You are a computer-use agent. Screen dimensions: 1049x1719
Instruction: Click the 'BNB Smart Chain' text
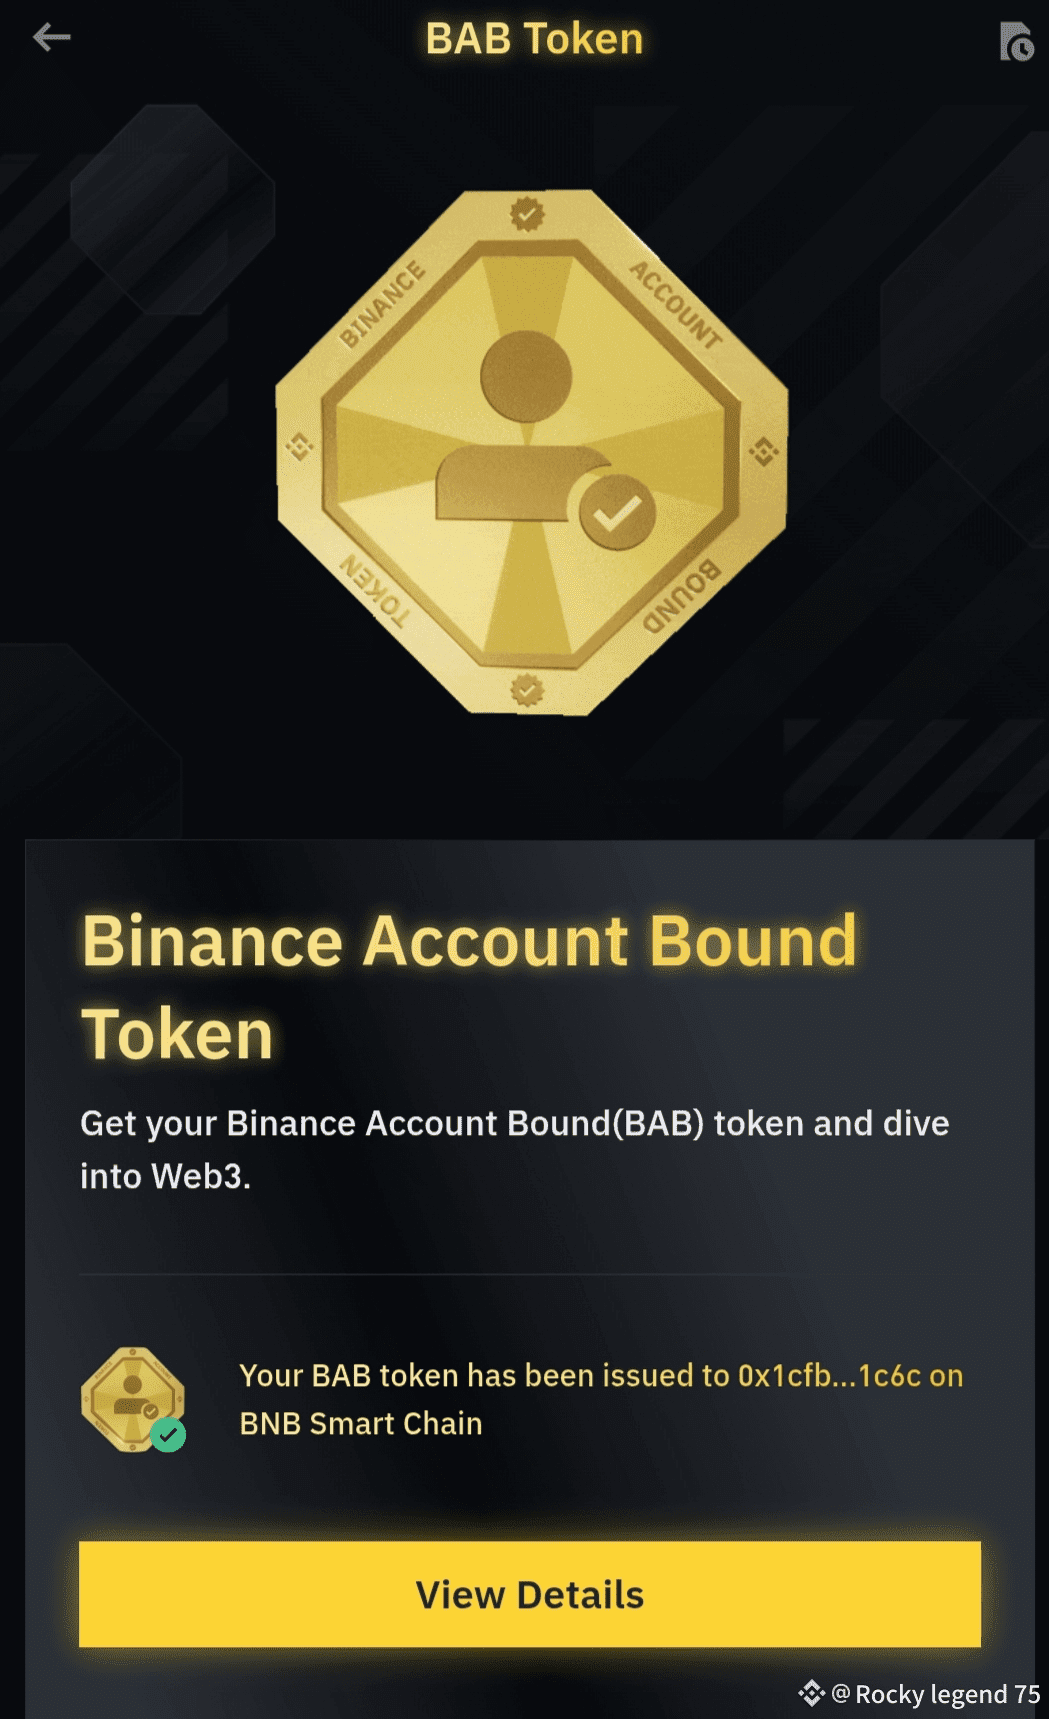[361, 1423]
